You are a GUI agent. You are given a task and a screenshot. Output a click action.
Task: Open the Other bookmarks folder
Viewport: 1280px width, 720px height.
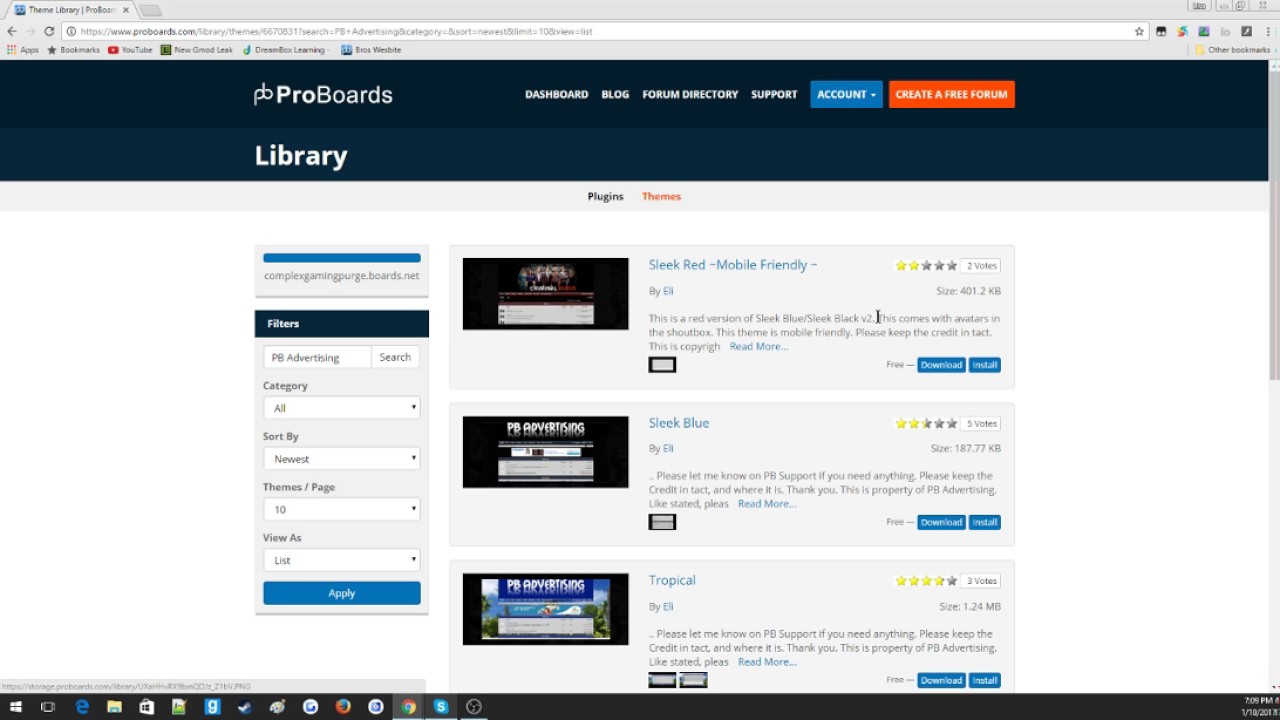[x=1233, y=50]
